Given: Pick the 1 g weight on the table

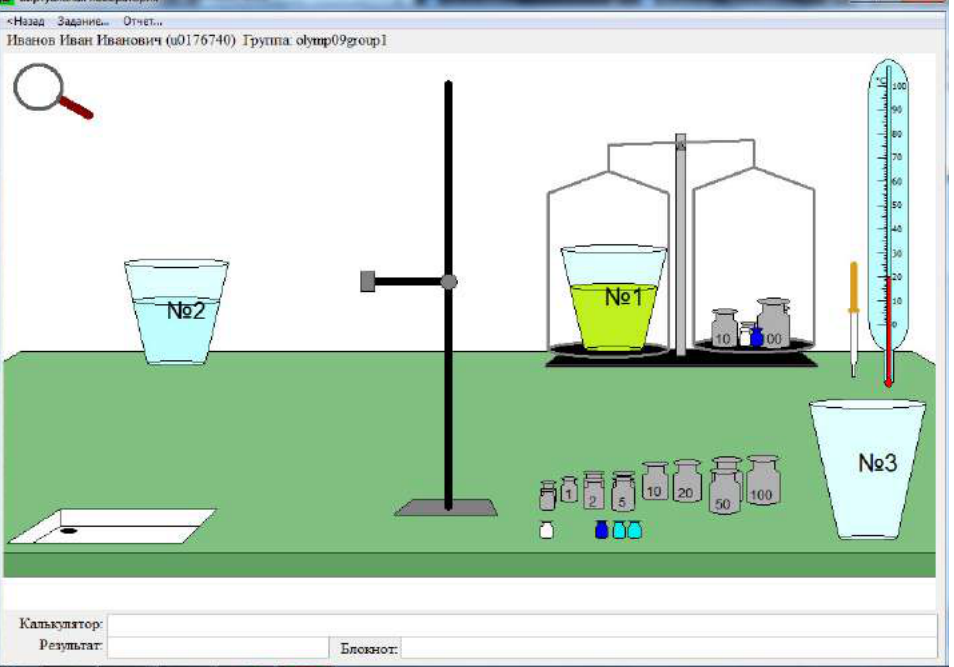Looking at the screenshot, I should pos(569,489).
